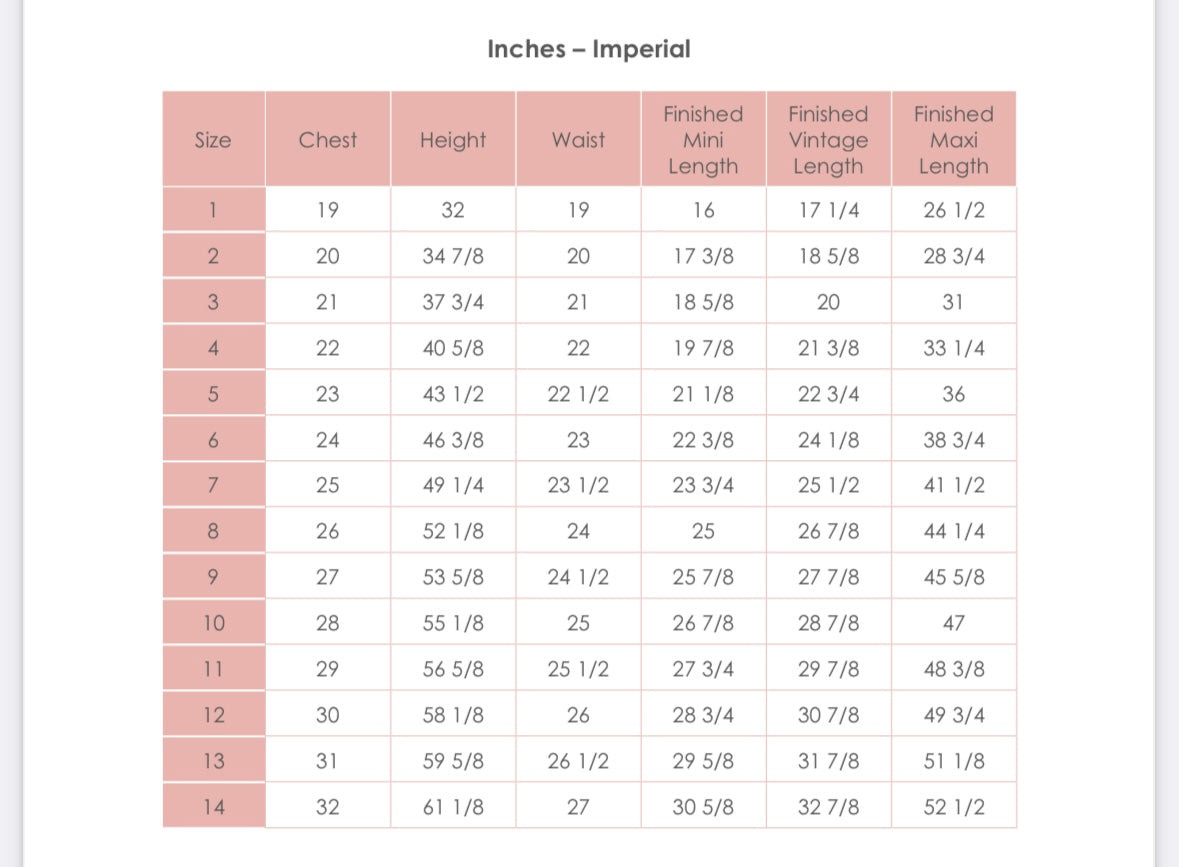Click the Height column header
1179x867 pixels.
coord(453,140)
